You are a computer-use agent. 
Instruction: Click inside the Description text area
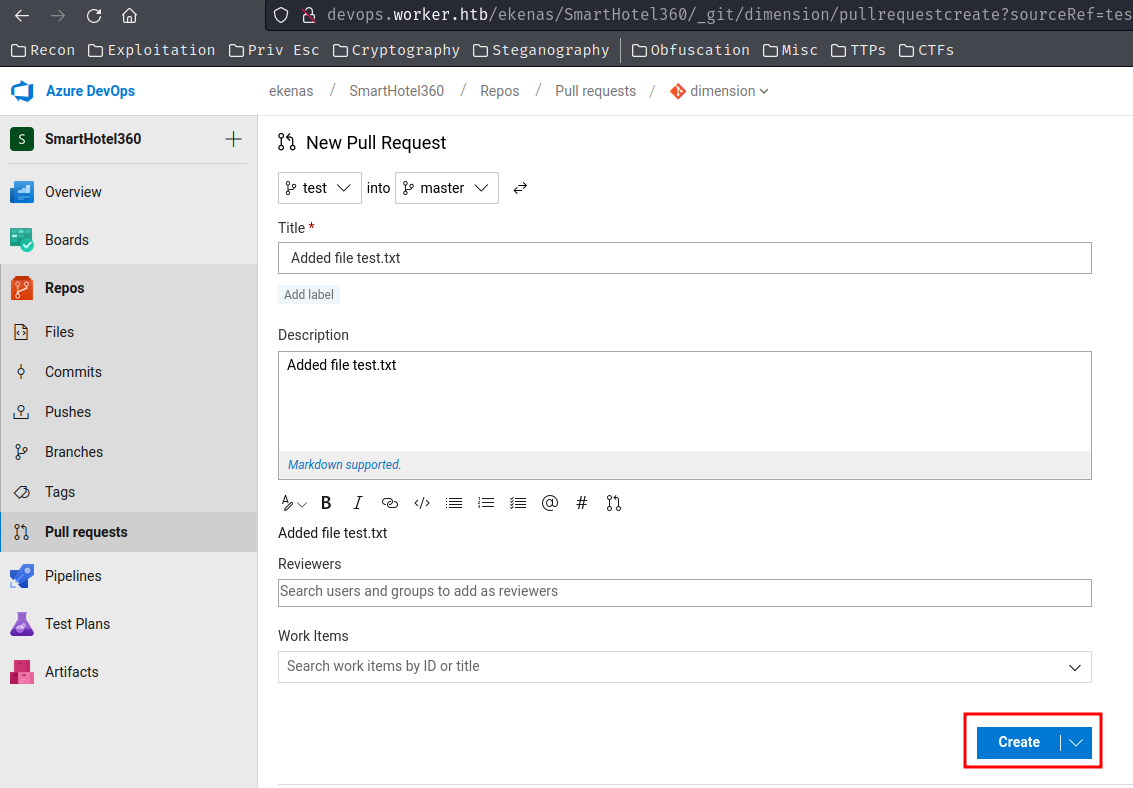coord(684,402)
